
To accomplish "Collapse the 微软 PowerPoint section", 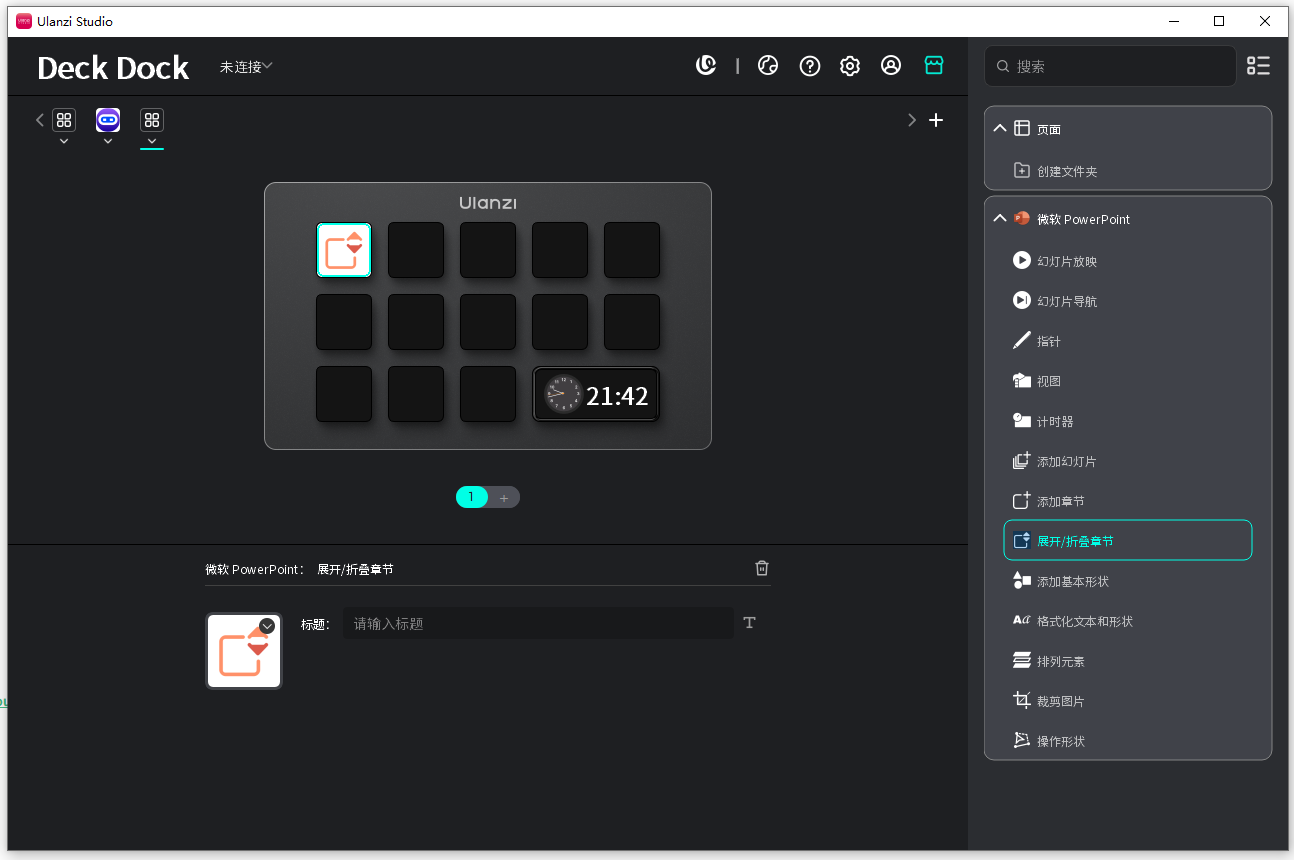I will point(1000,219).
